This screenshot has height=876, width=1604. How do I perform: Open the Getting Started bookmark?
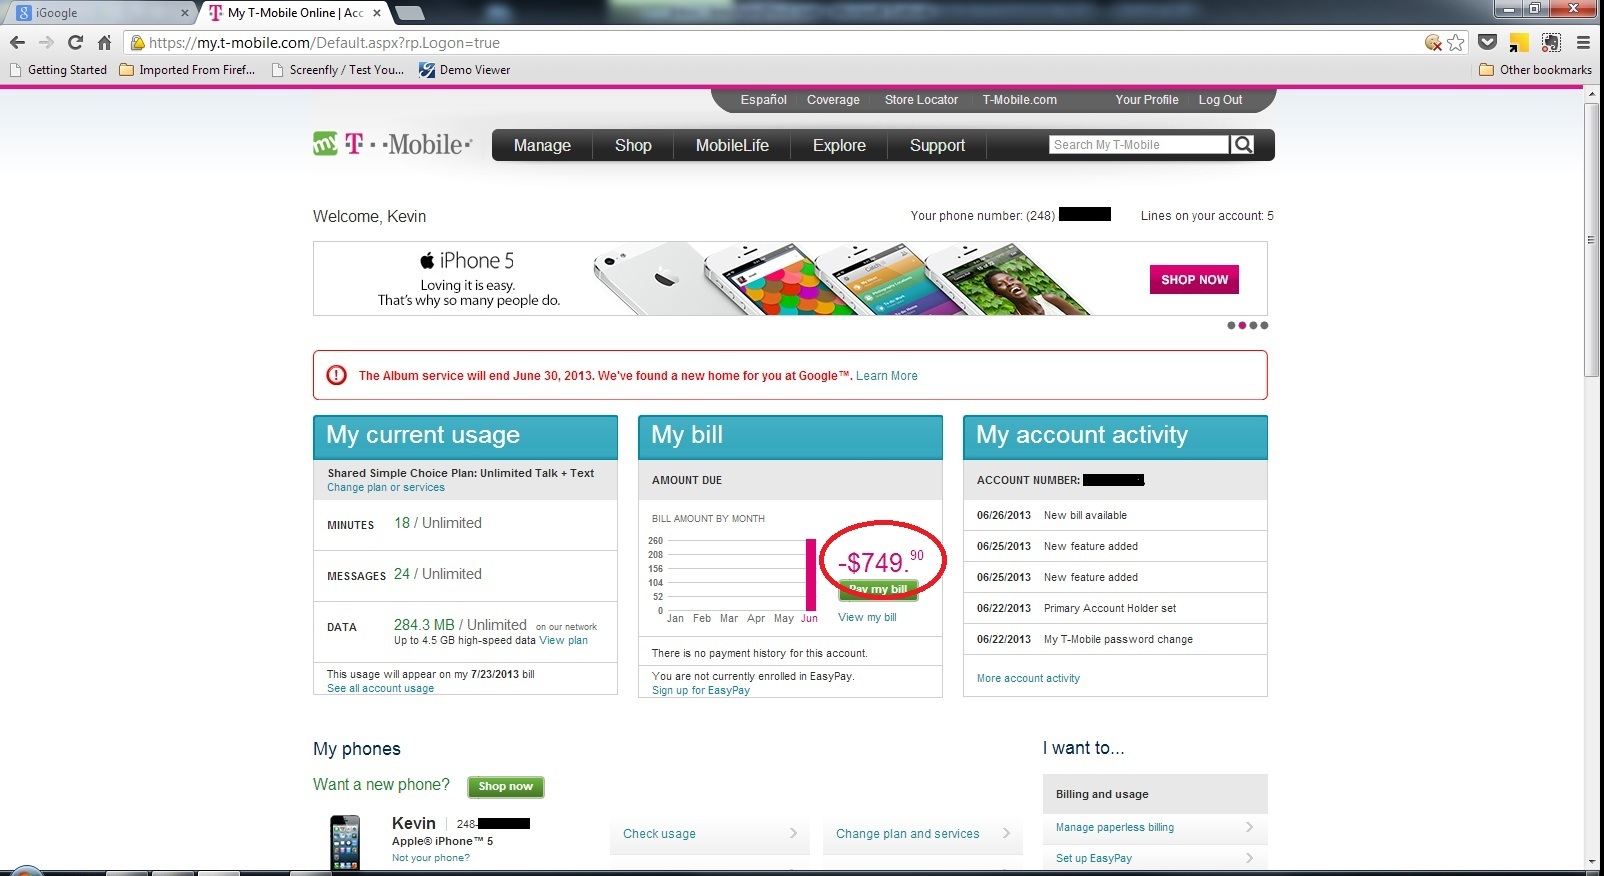click(x=58, y=70)
